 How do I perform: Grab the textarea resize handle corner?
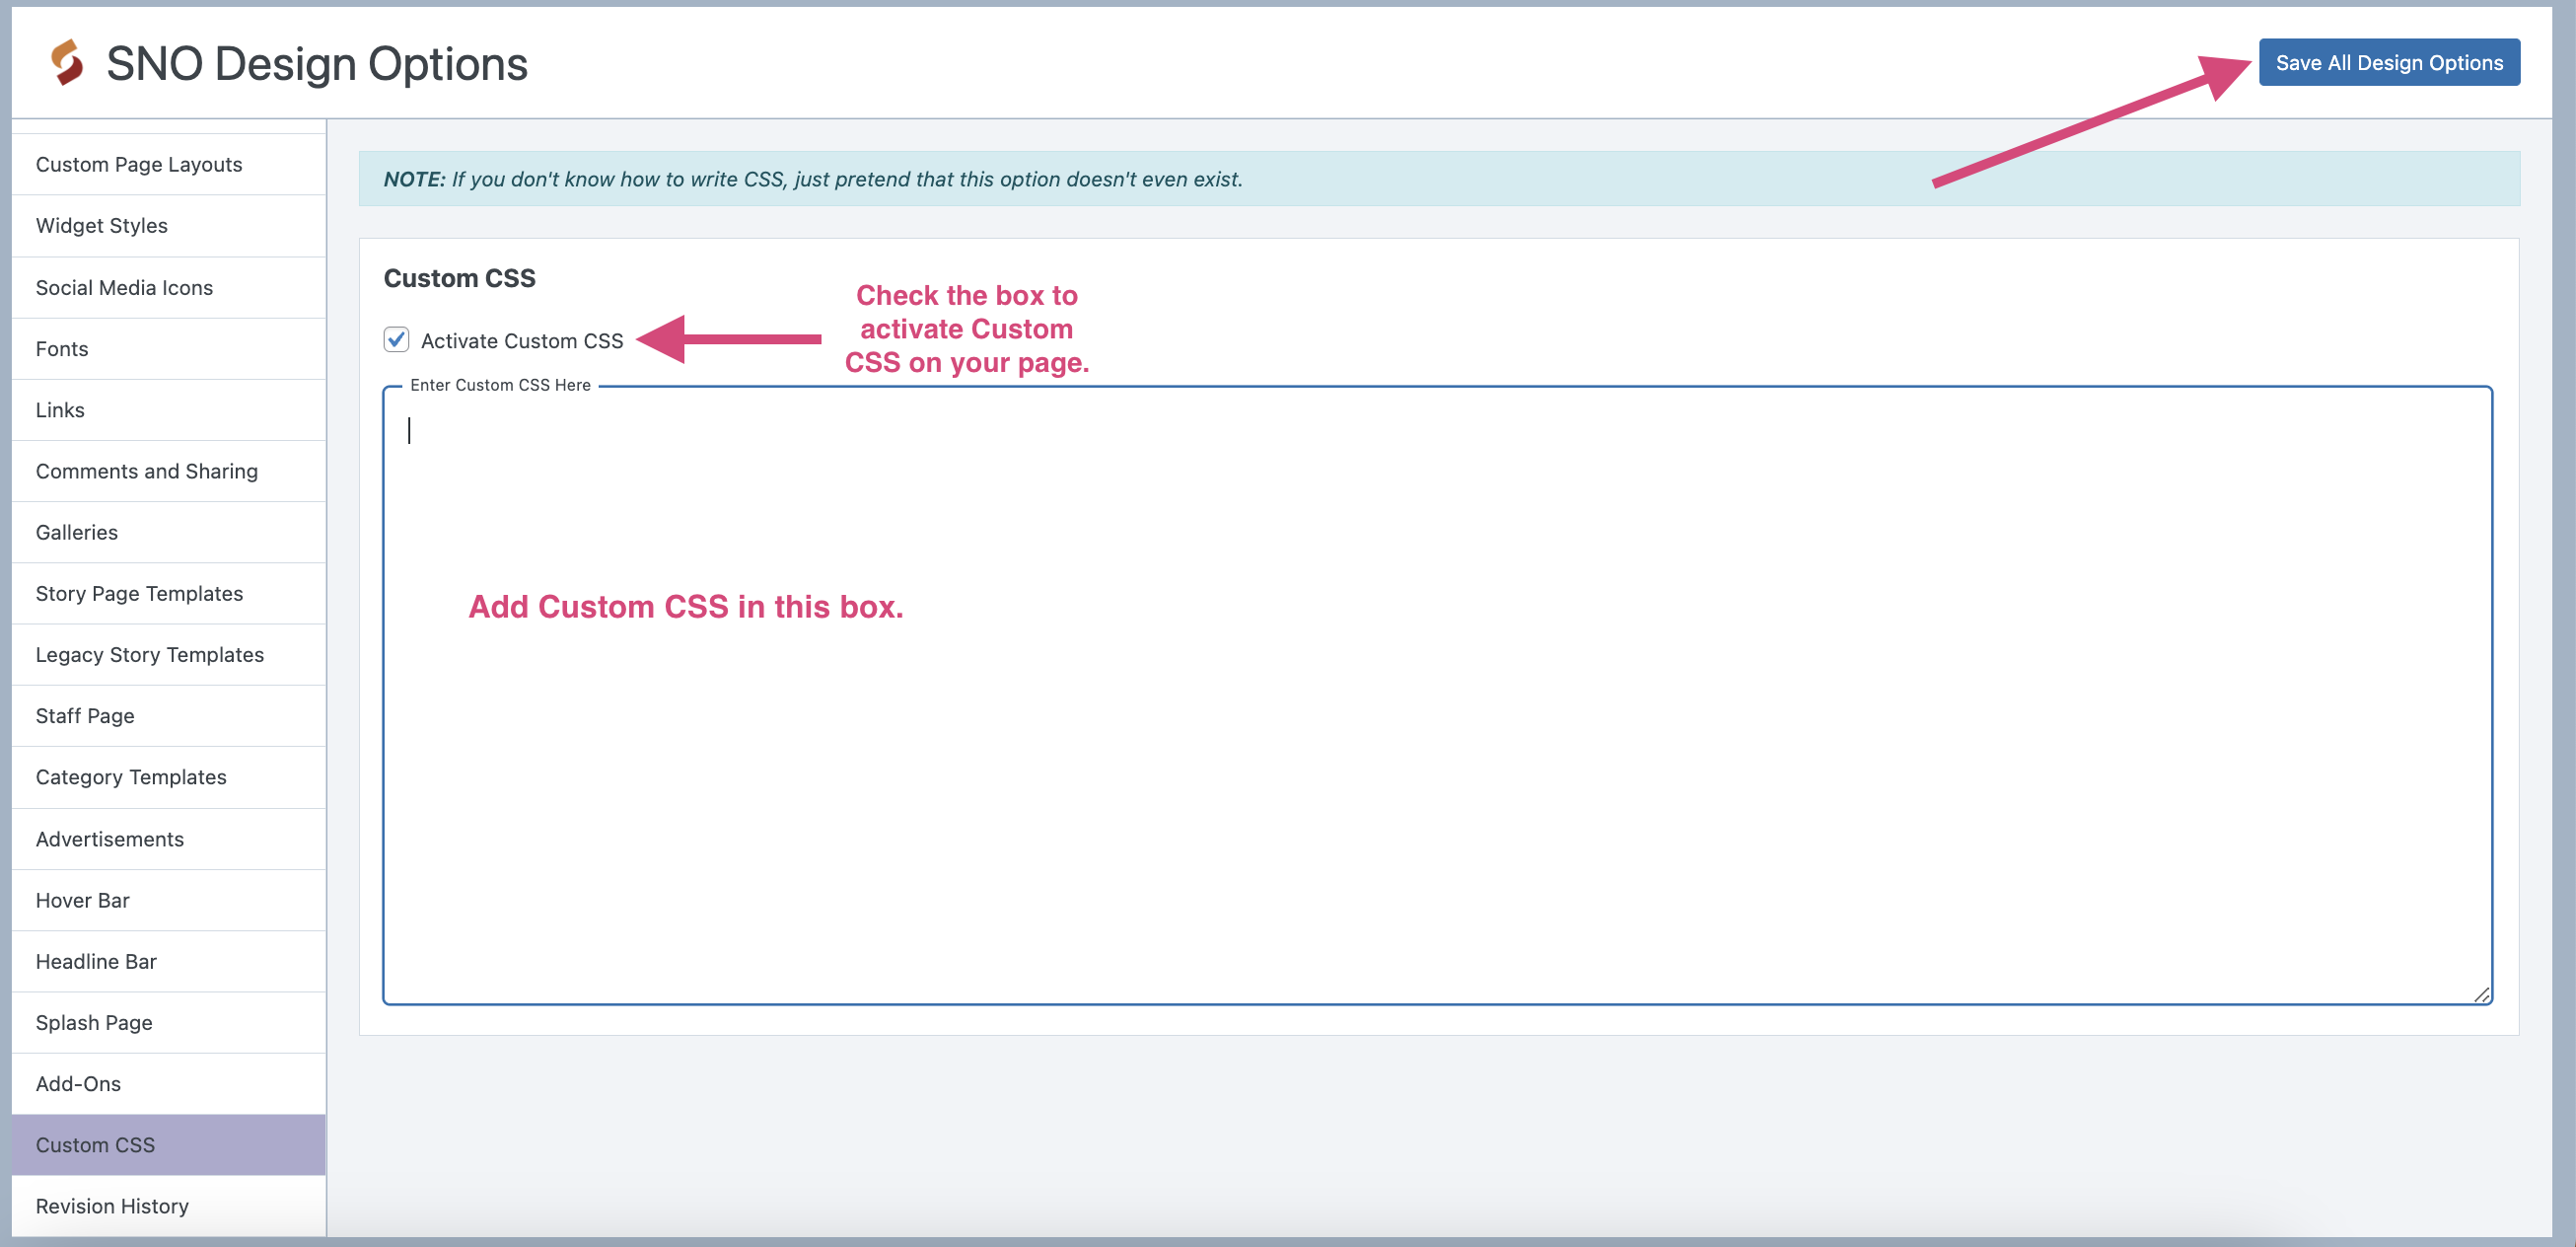[x=2481, y=994]
